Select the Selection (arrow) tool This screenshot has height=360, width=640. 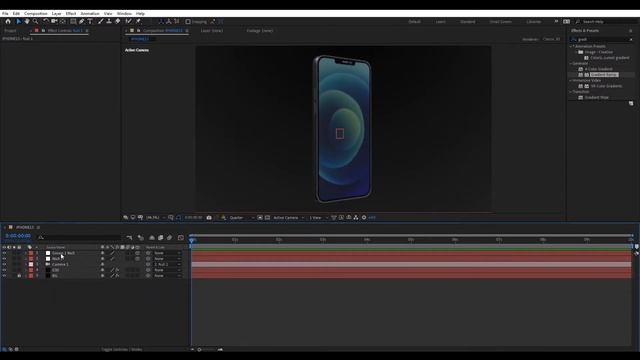point(19,21)
